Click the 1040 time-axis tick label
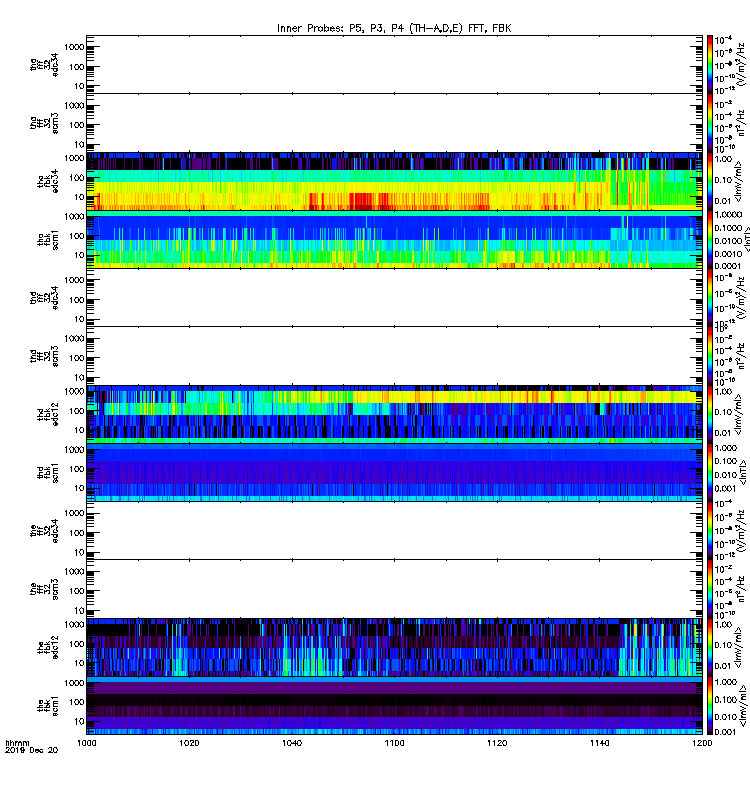Image resolution: width=750 pixels, height=800 pixels. 292,743
